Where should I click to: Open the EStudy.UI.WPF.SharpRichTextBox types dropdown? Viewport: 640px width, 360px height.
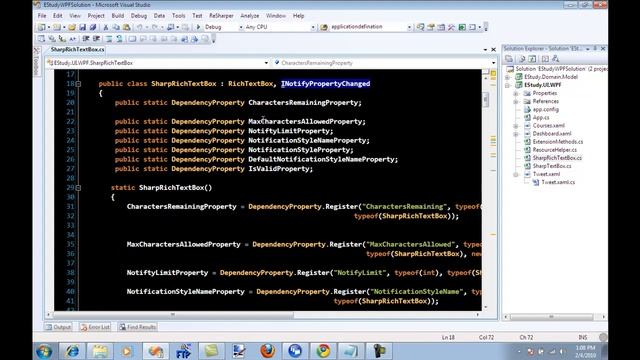coord(266,63)
